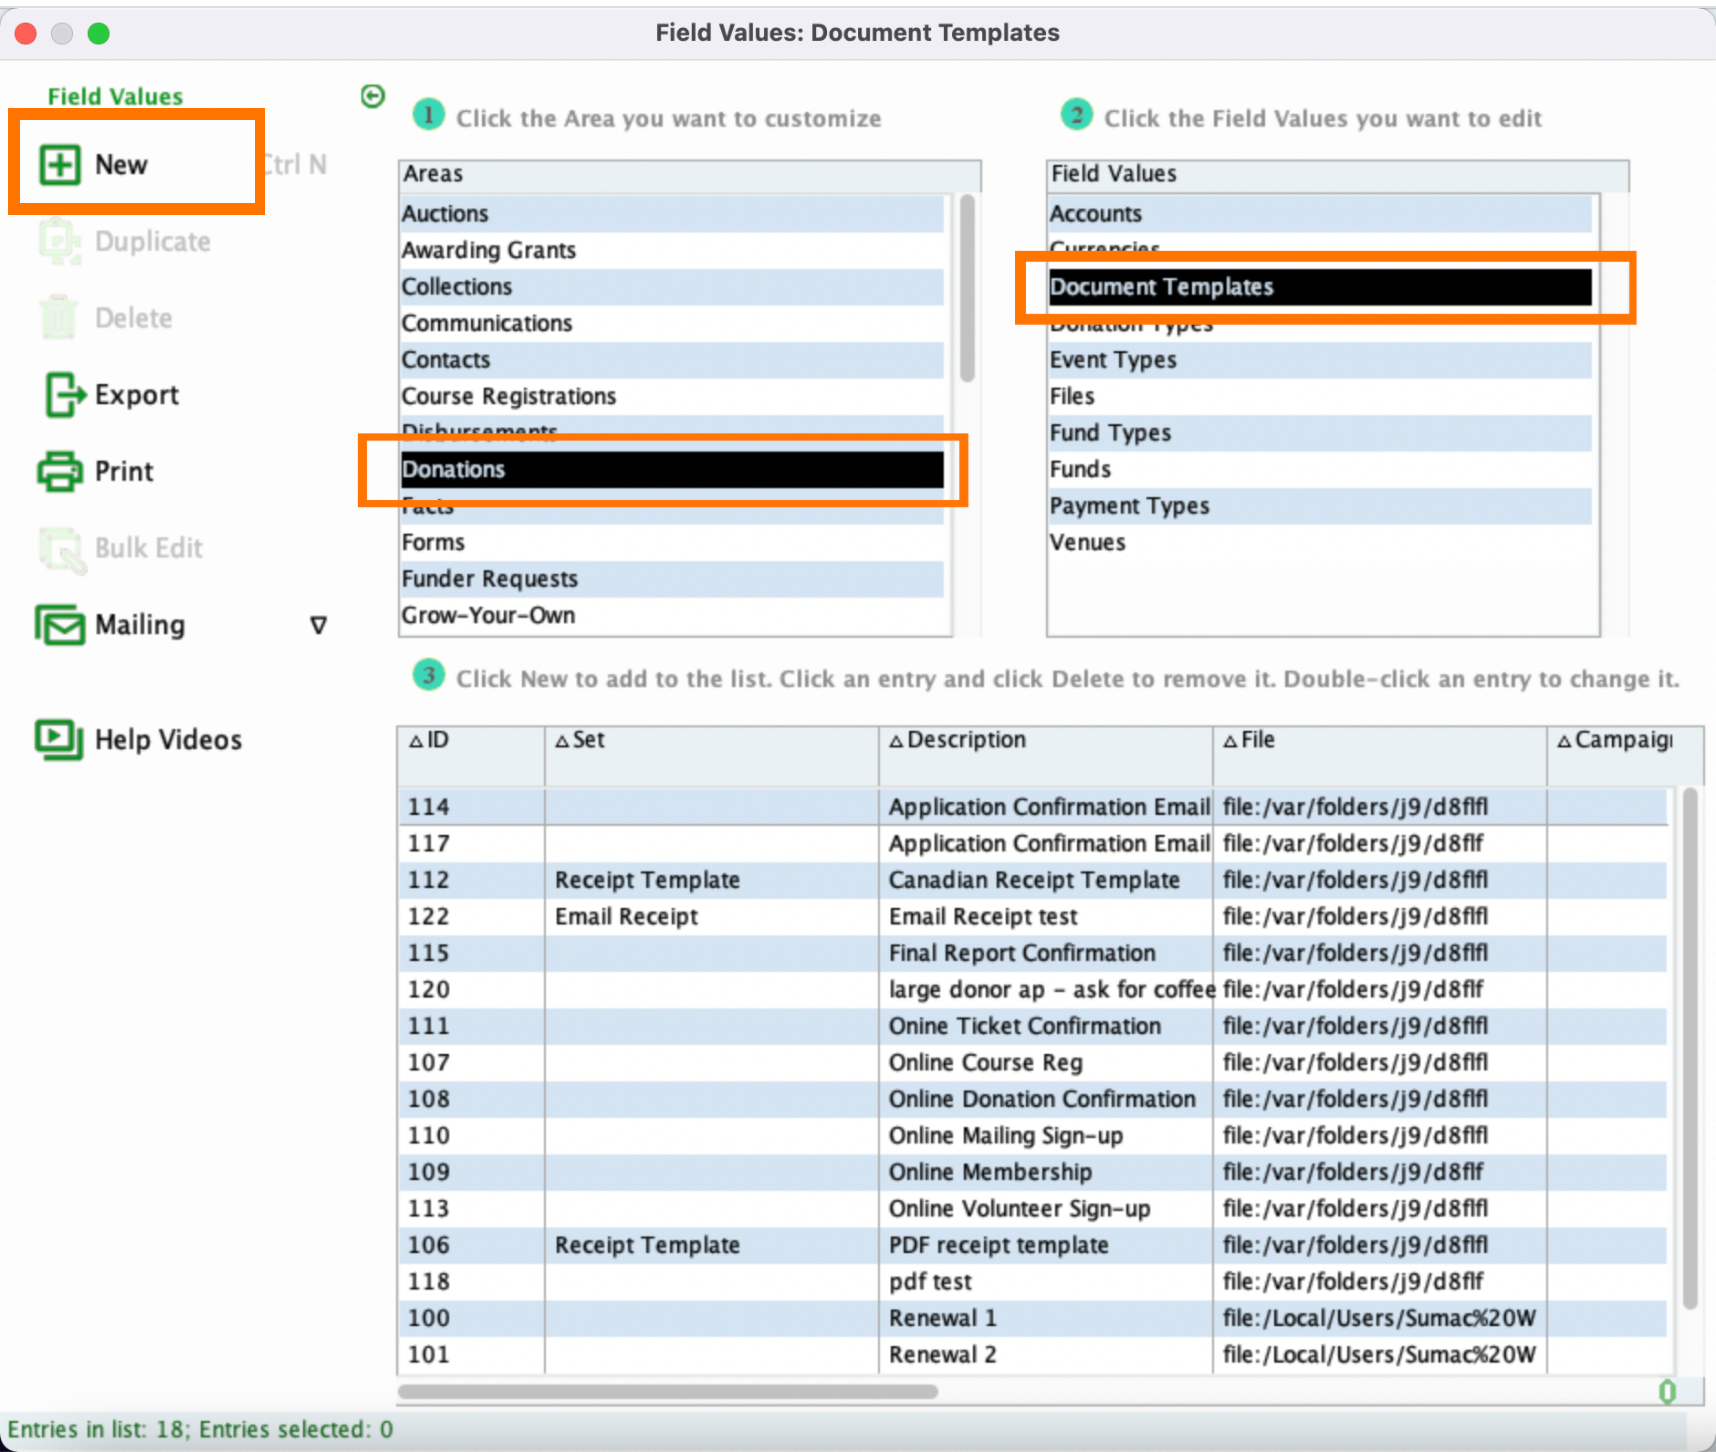Click Receipt Template set cell in row 106
Screen dimensions: 1716x1452
[712, 1245]
